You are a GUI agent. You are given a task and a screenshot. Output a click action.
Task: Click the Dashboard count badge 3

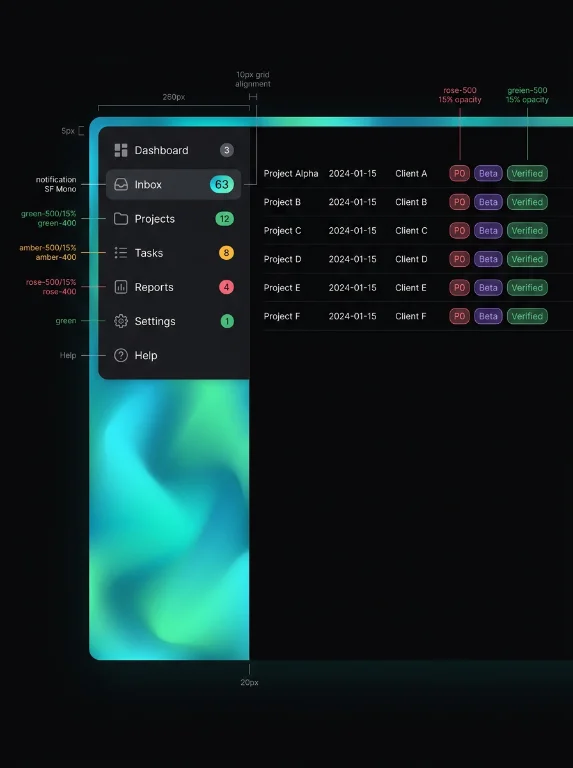coord(226,150)
